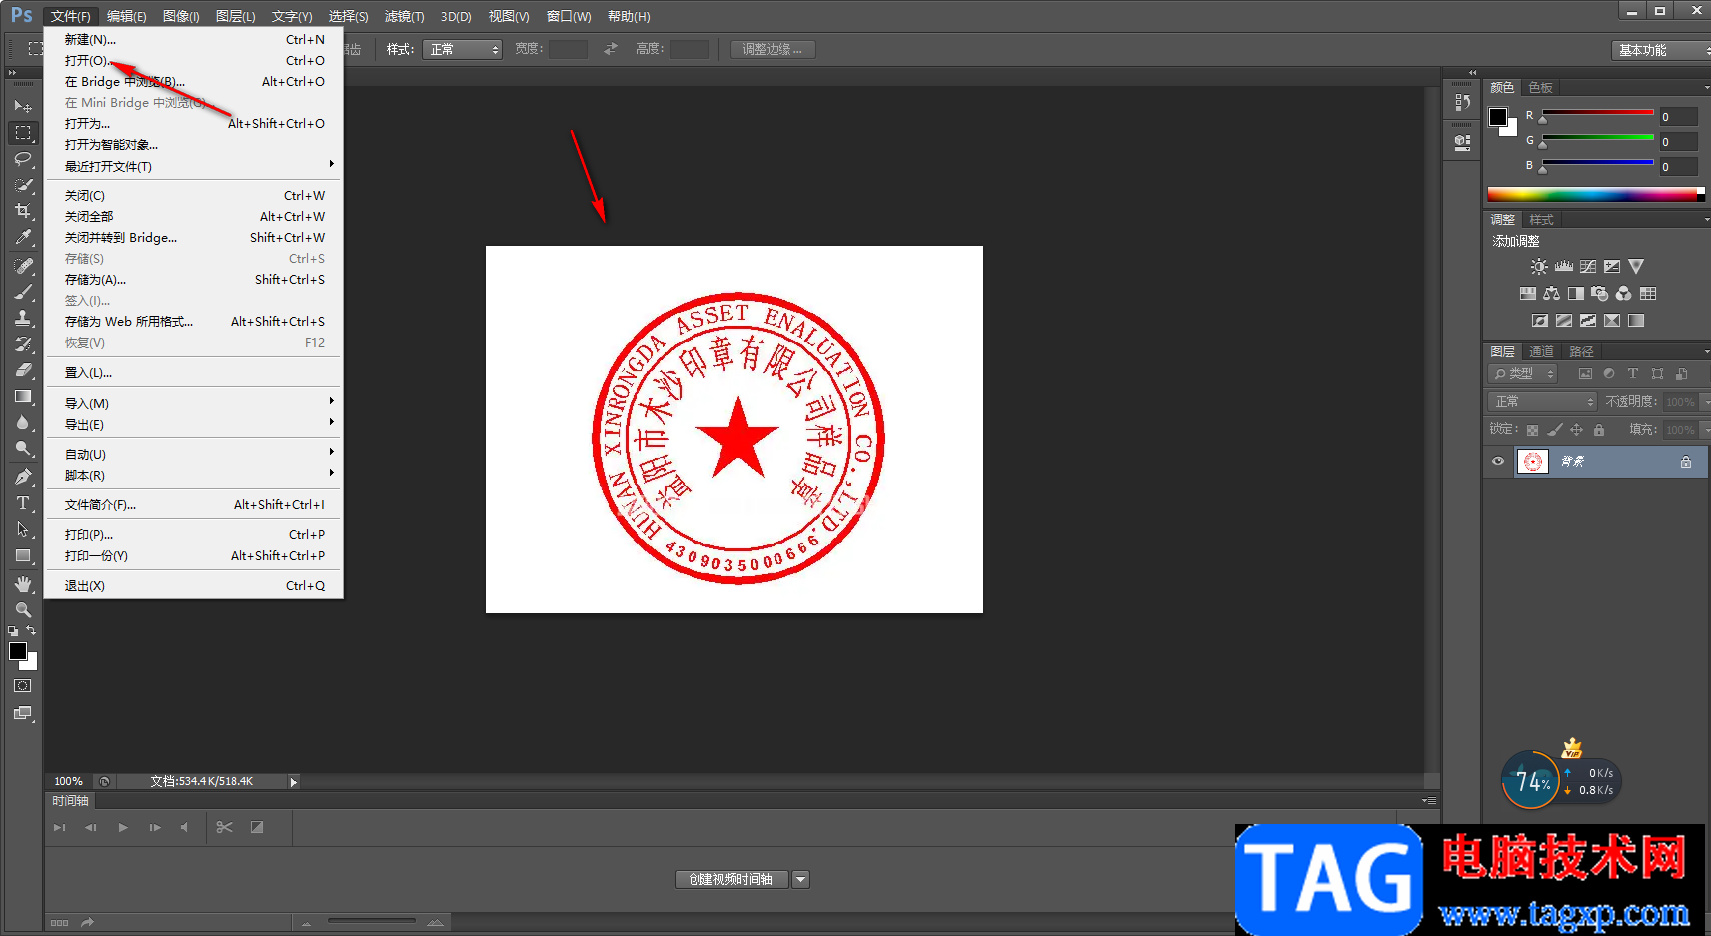The height and width of the screenshot is (936, 1711).
Task: Play the timeline
Action: coord(123,827)
